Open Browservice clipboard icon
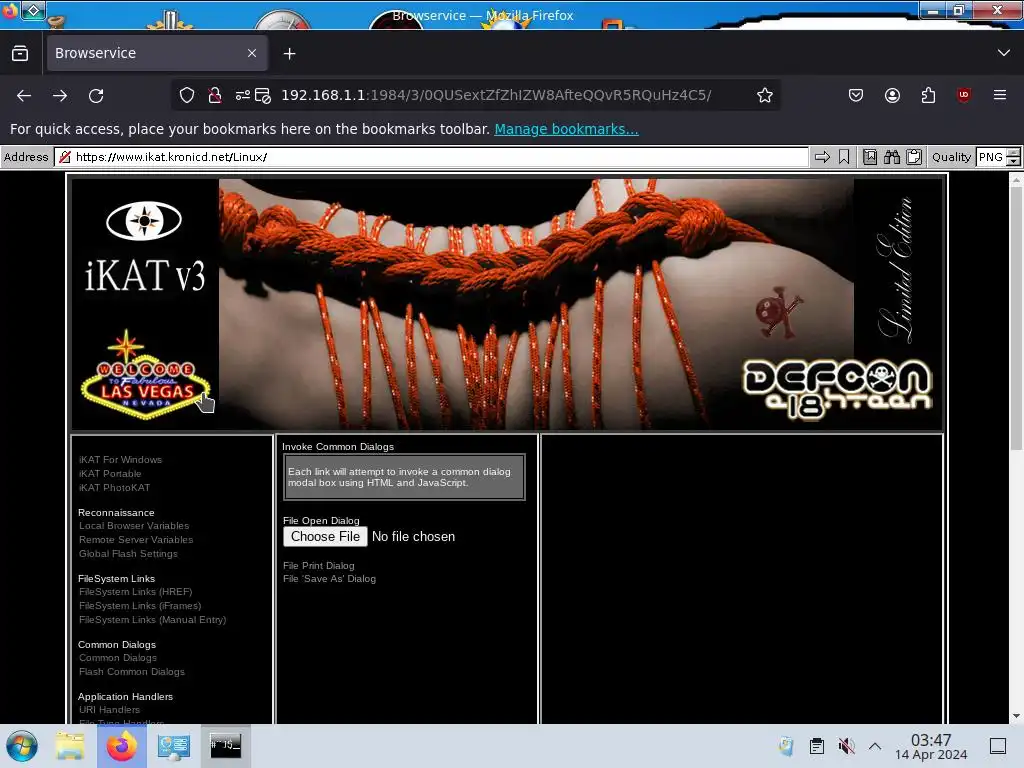Screen dimensions: 1024x768 click(x=914, y=157)
